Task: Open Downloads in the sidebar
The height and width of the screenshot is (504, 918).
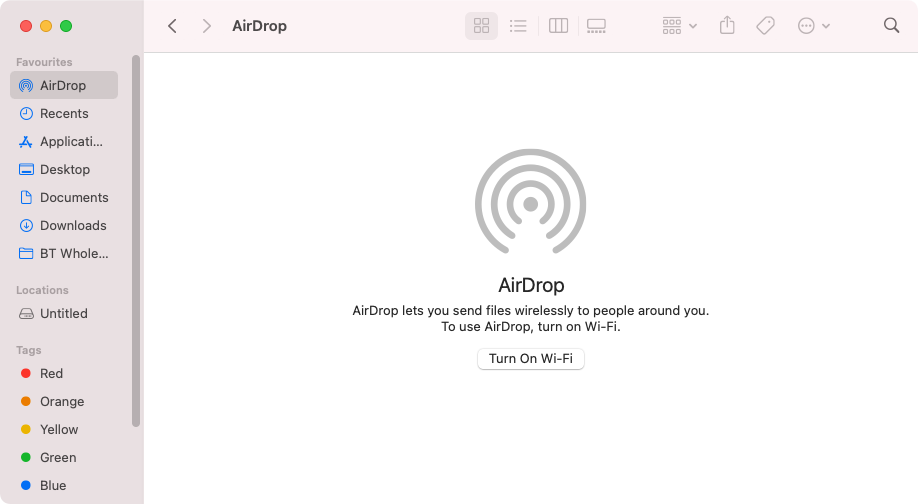Action: click(x=64, y=226)
